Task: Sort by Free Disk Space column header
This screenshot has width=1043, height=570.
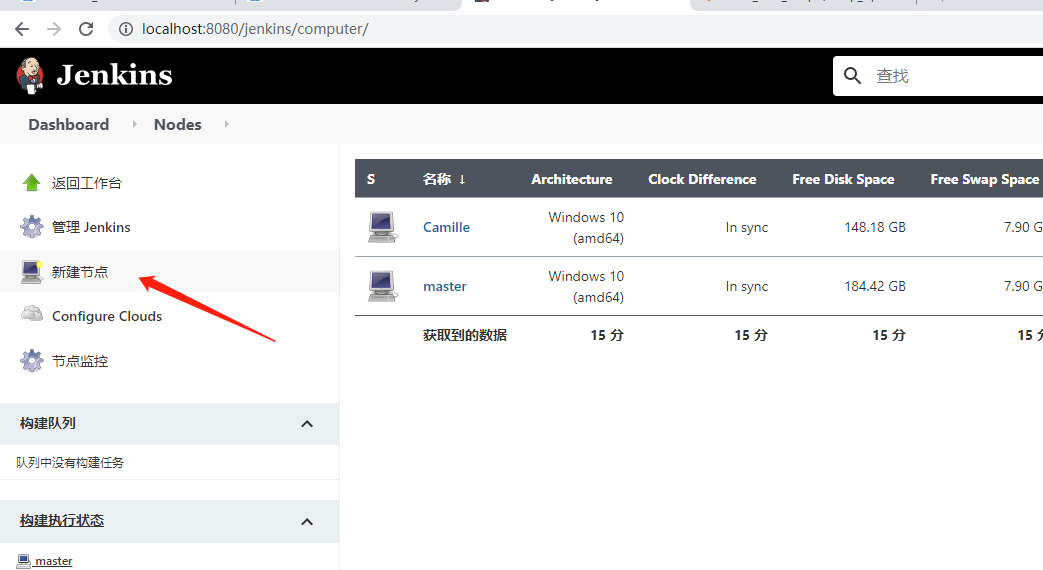Action: point(843,179)
